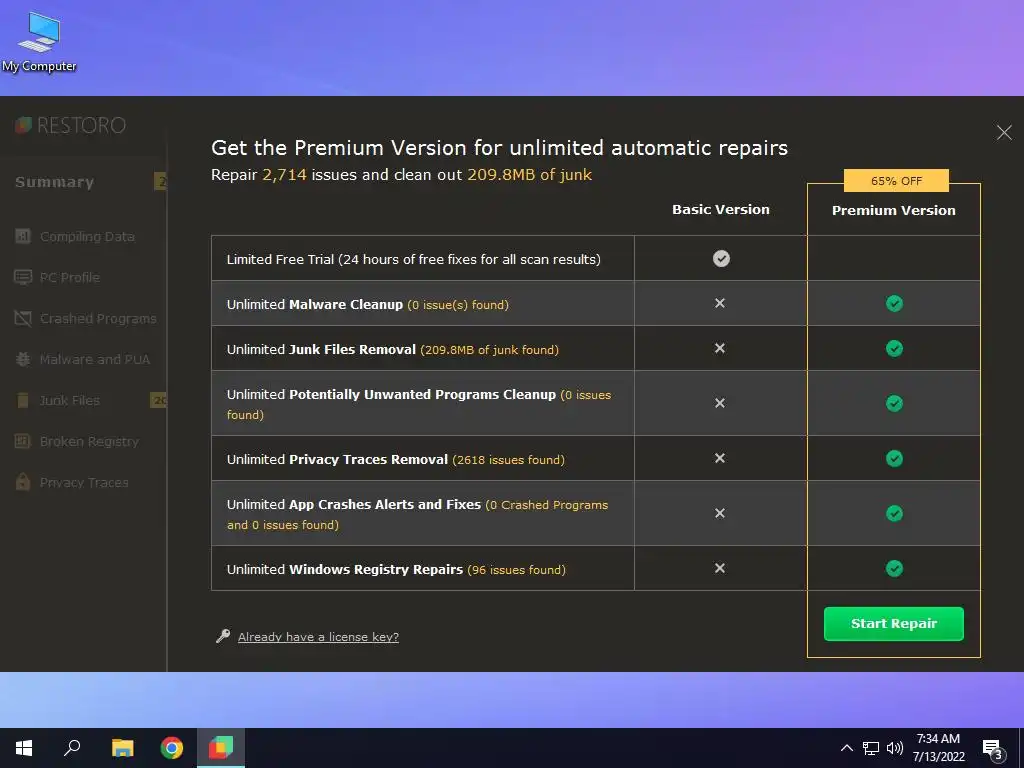Open the notifications action center
This screenshot has width=1024, height=768.
993,749
